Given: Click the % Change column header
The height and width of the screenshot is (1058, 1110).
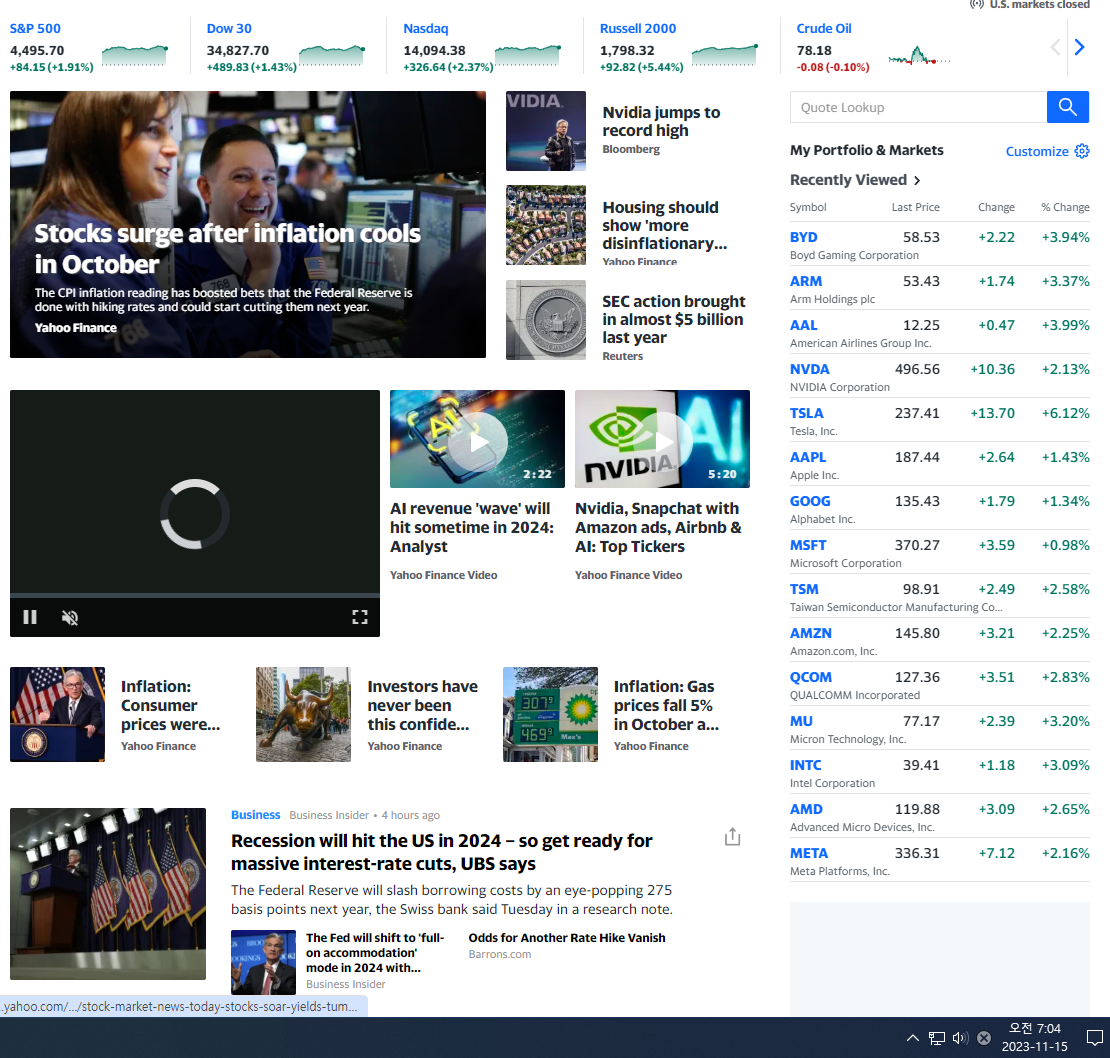Looking at the screenshot, I should (1065, 207).
